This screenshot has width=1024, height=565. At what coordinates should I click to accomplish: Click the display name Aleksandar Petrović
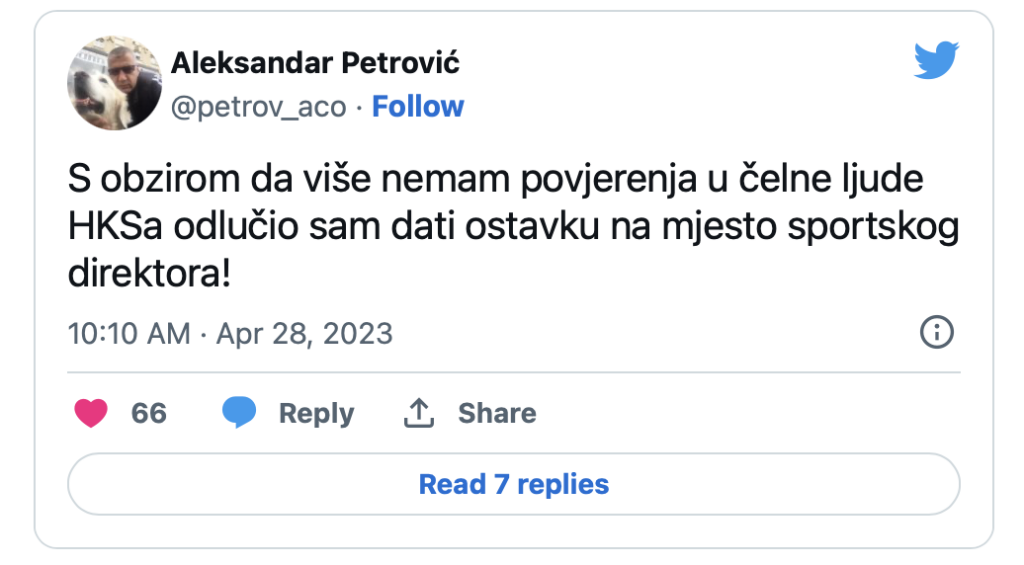click(315, 63)
